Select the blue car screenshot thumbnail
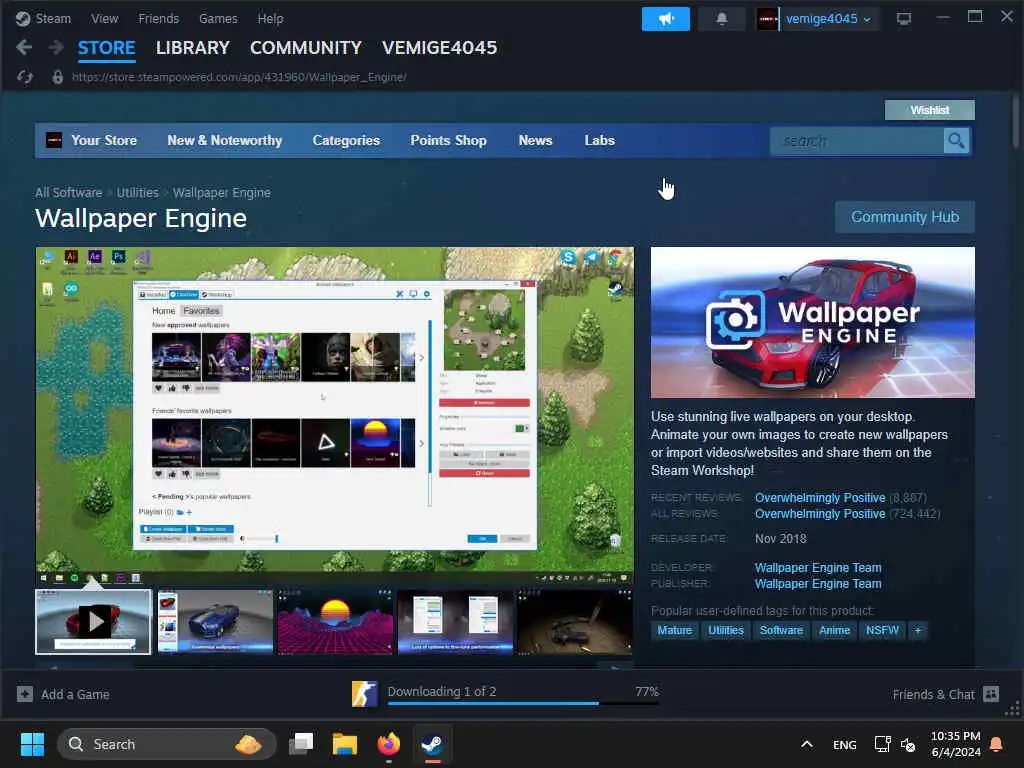 [x=216, y=622]
